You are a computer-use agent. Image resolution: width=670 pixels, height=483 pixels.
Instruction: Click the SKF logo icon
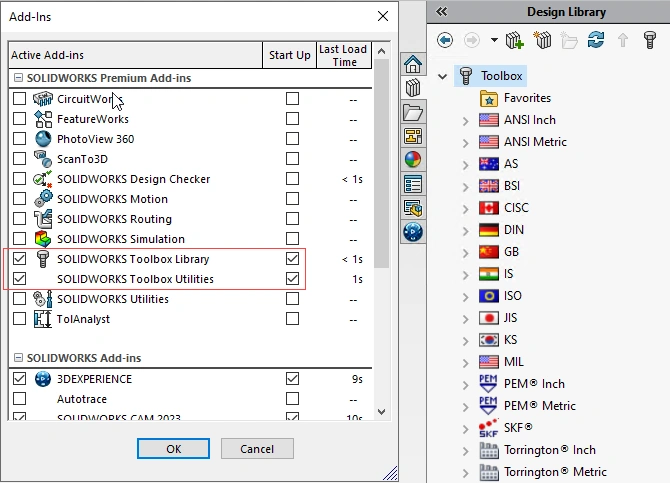point(488,428)
